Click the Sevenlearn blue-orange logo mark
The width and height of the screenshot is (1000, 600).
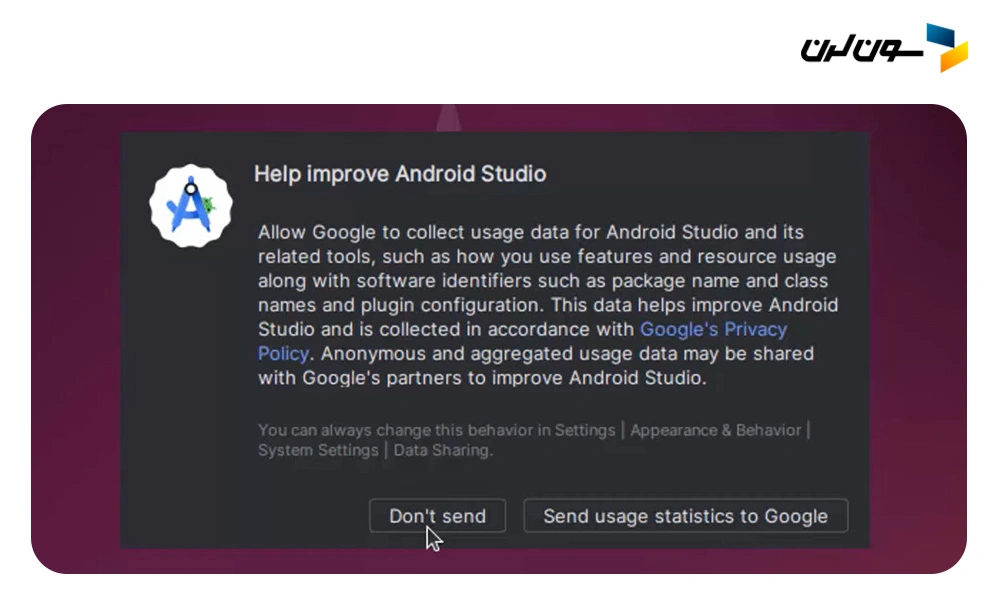pyautogui.click(x=946, y=47)
